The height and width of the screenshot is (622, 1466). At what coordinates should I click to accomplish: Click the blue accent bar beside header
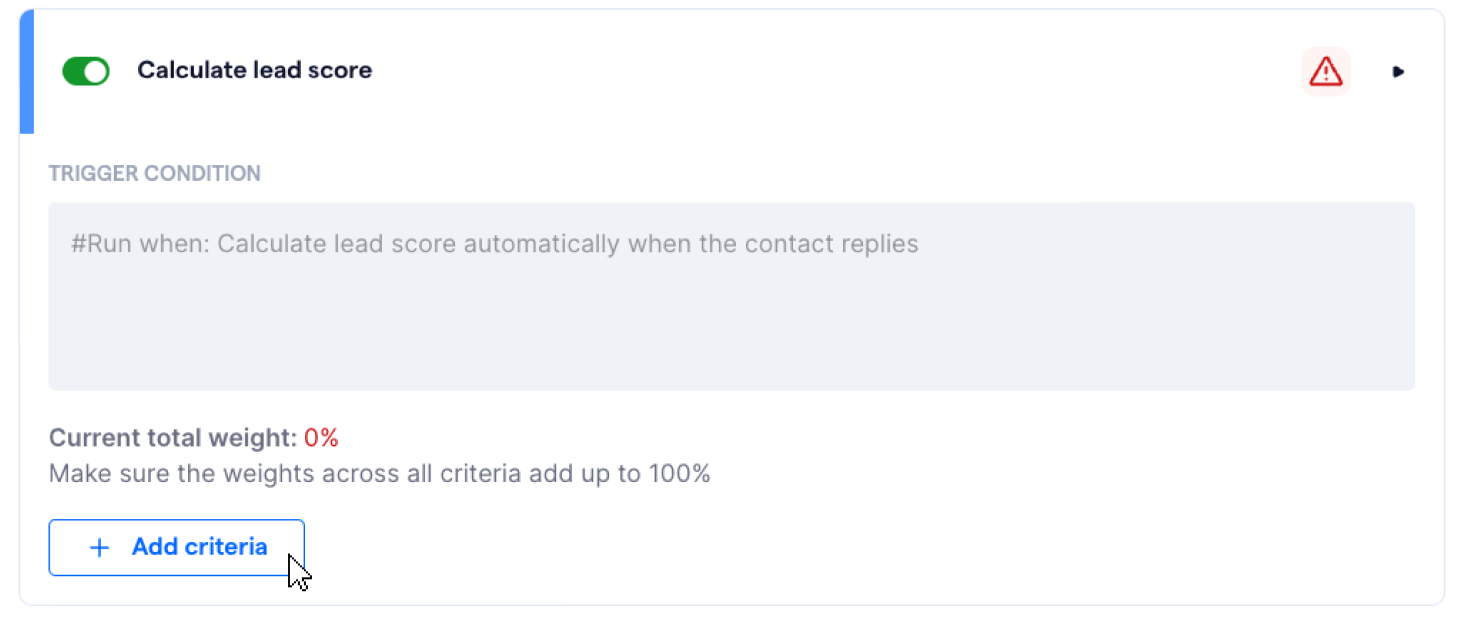click(x=27, y=72)
